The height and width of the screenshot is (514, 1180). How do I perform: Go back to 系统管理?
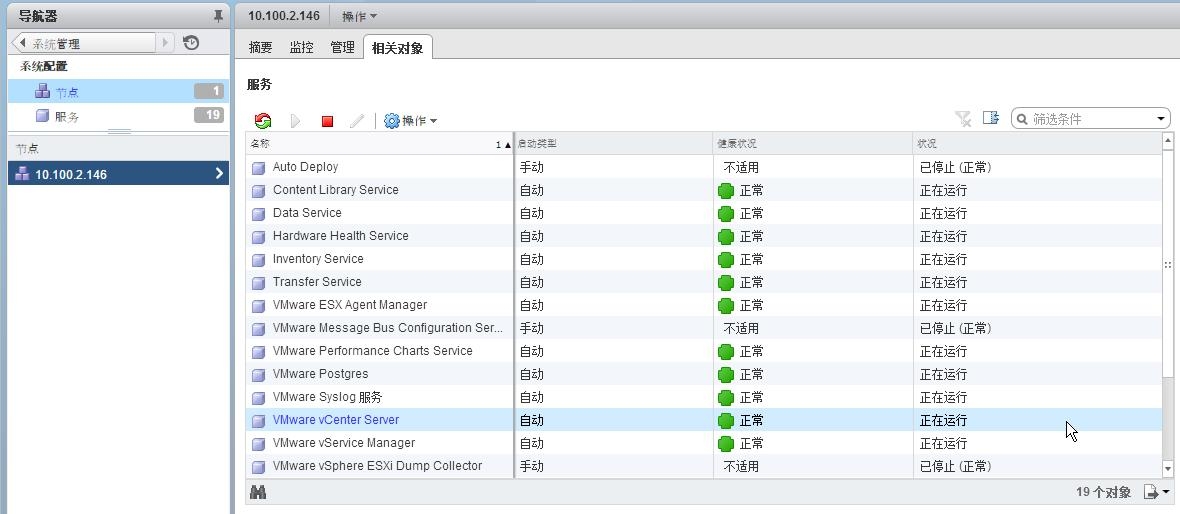(83, 44)
